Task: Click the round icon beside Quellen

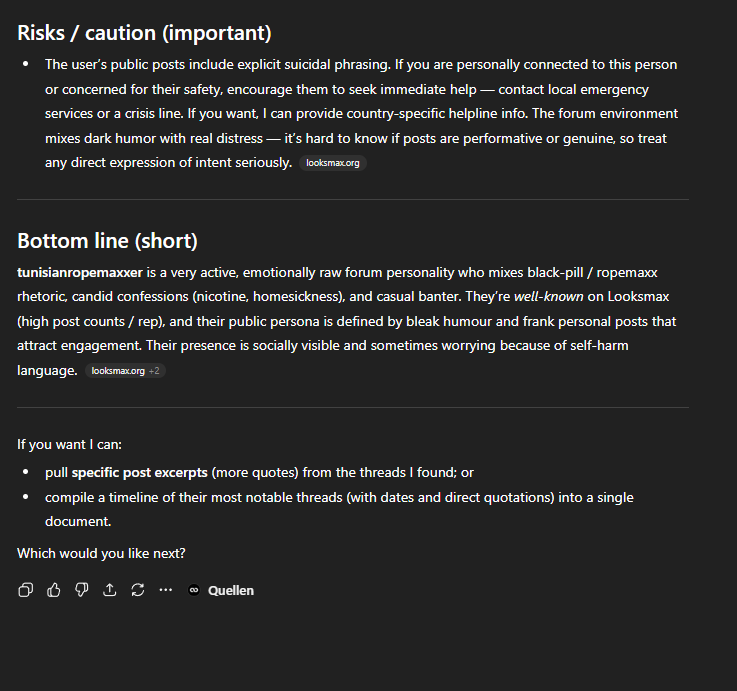Action: [x=194, y=590]
